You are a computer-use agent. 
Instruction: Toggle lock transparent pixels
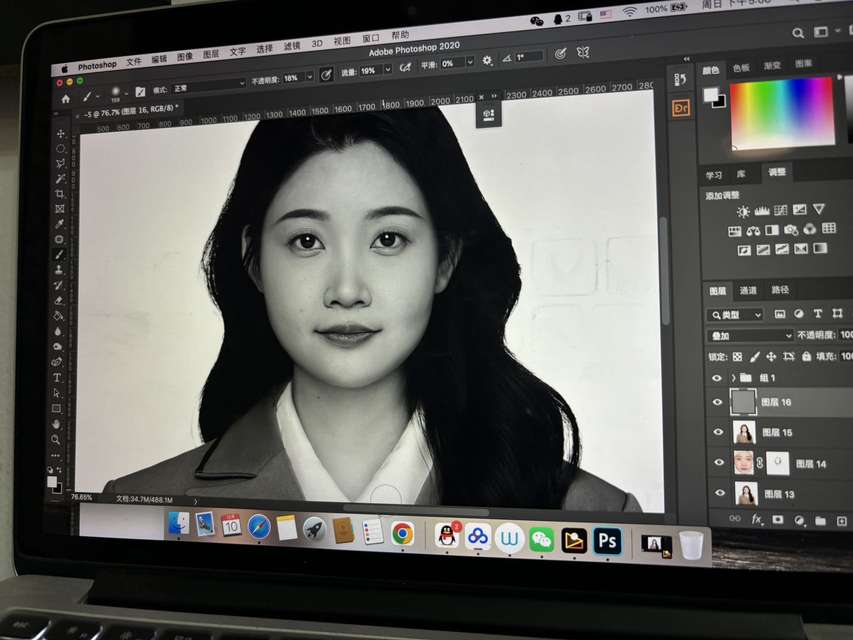click(x=738, y=357)
